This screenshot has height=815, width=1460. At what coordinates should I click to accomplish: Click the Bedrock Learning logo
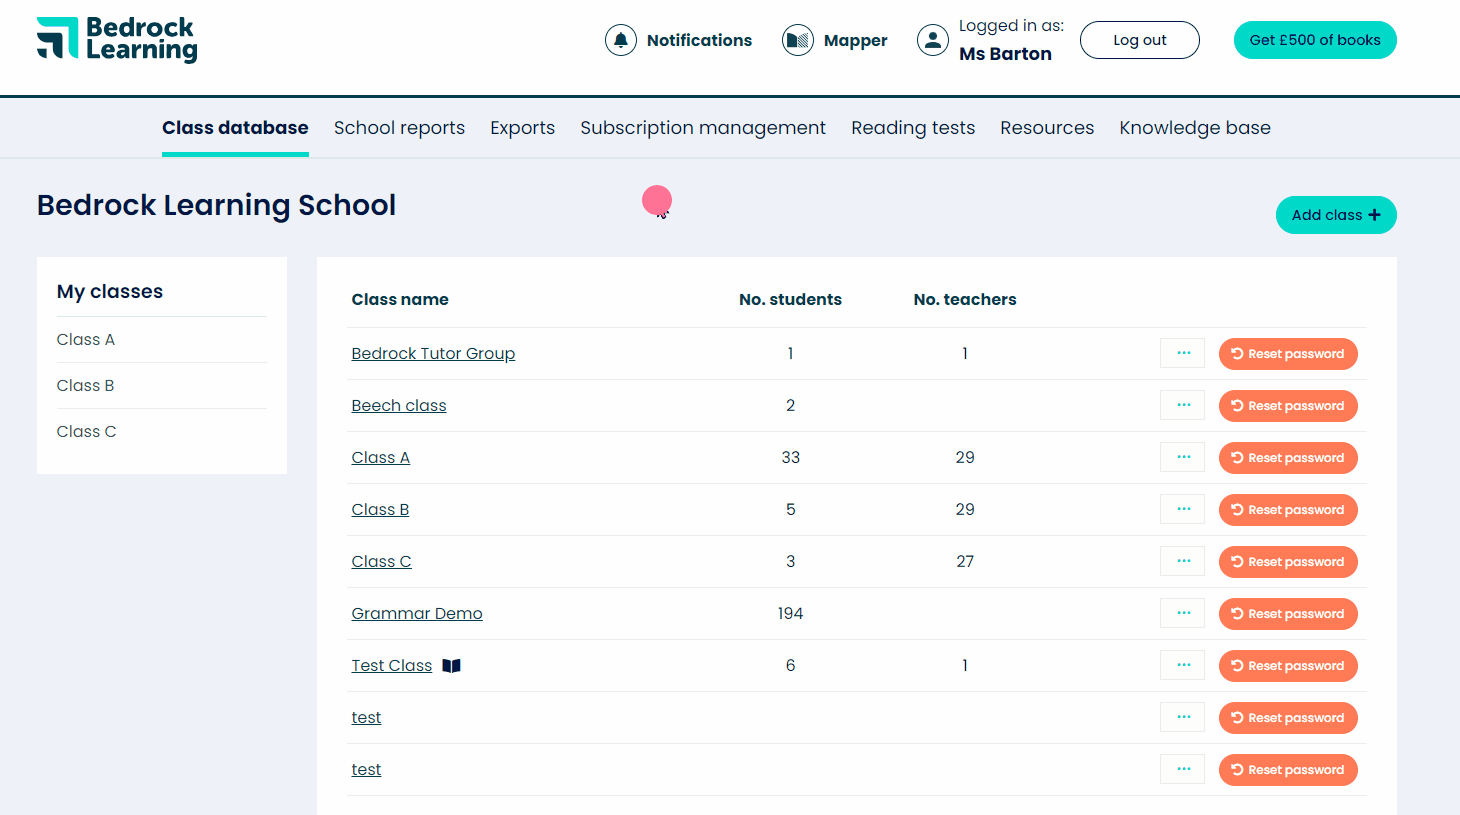click(x=116, y=40)
